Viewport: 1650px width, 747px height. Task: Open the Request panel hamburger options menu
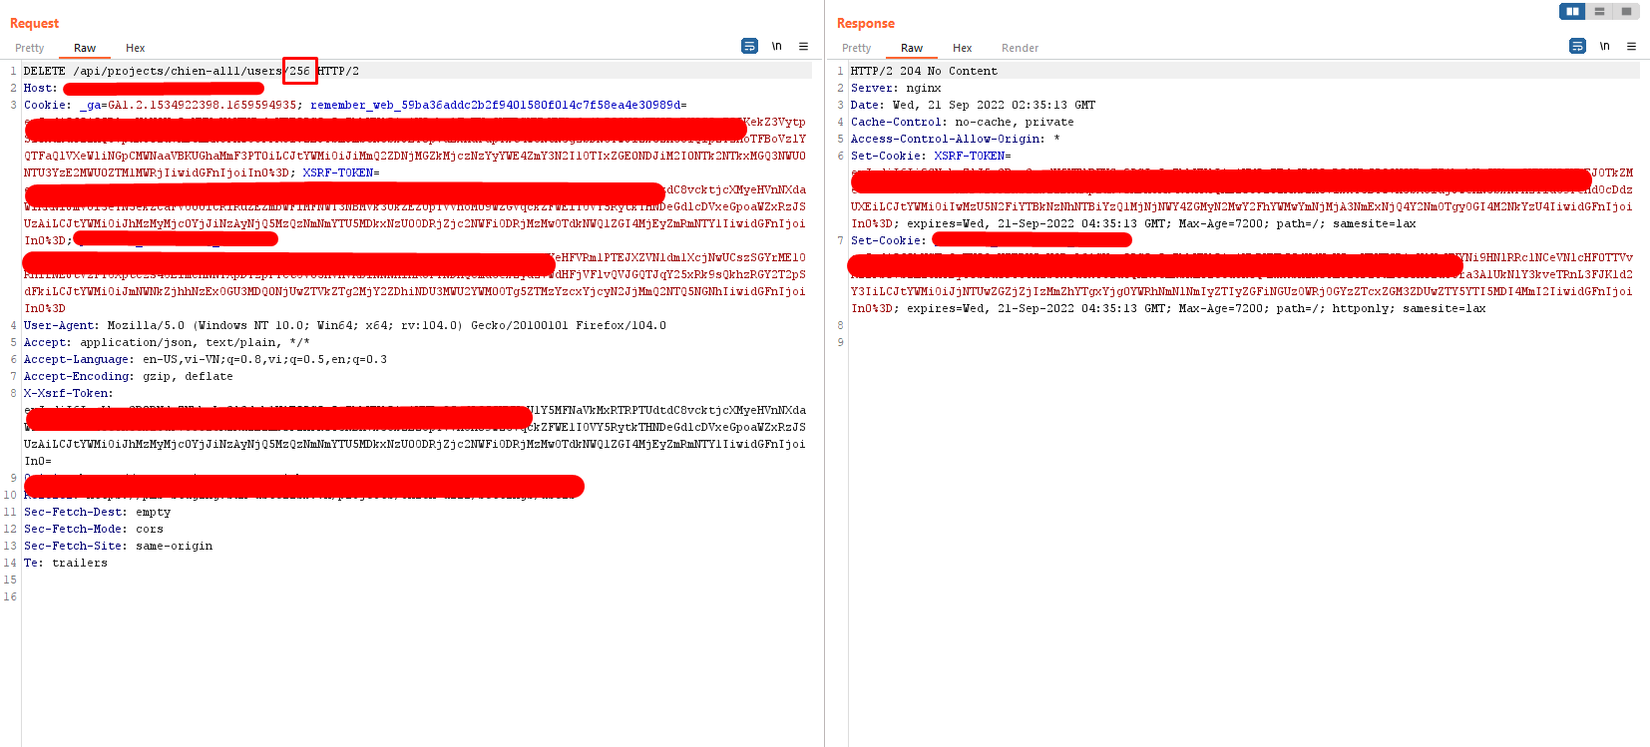803,46
